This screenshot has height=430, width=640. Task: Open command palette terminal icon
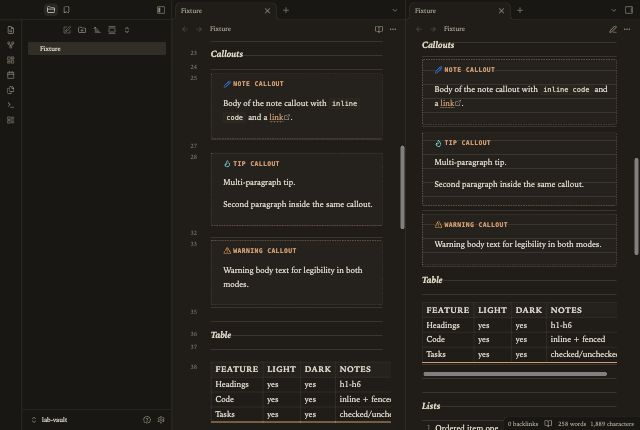tap(11, 105)
